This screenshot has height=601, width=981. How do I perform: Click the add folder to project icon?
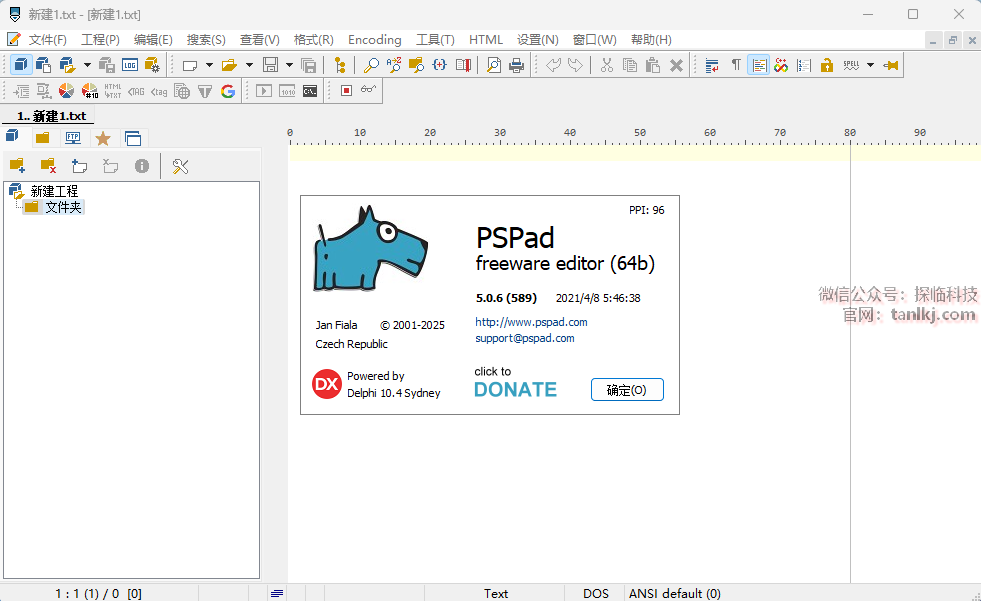(x=17, y=166)
